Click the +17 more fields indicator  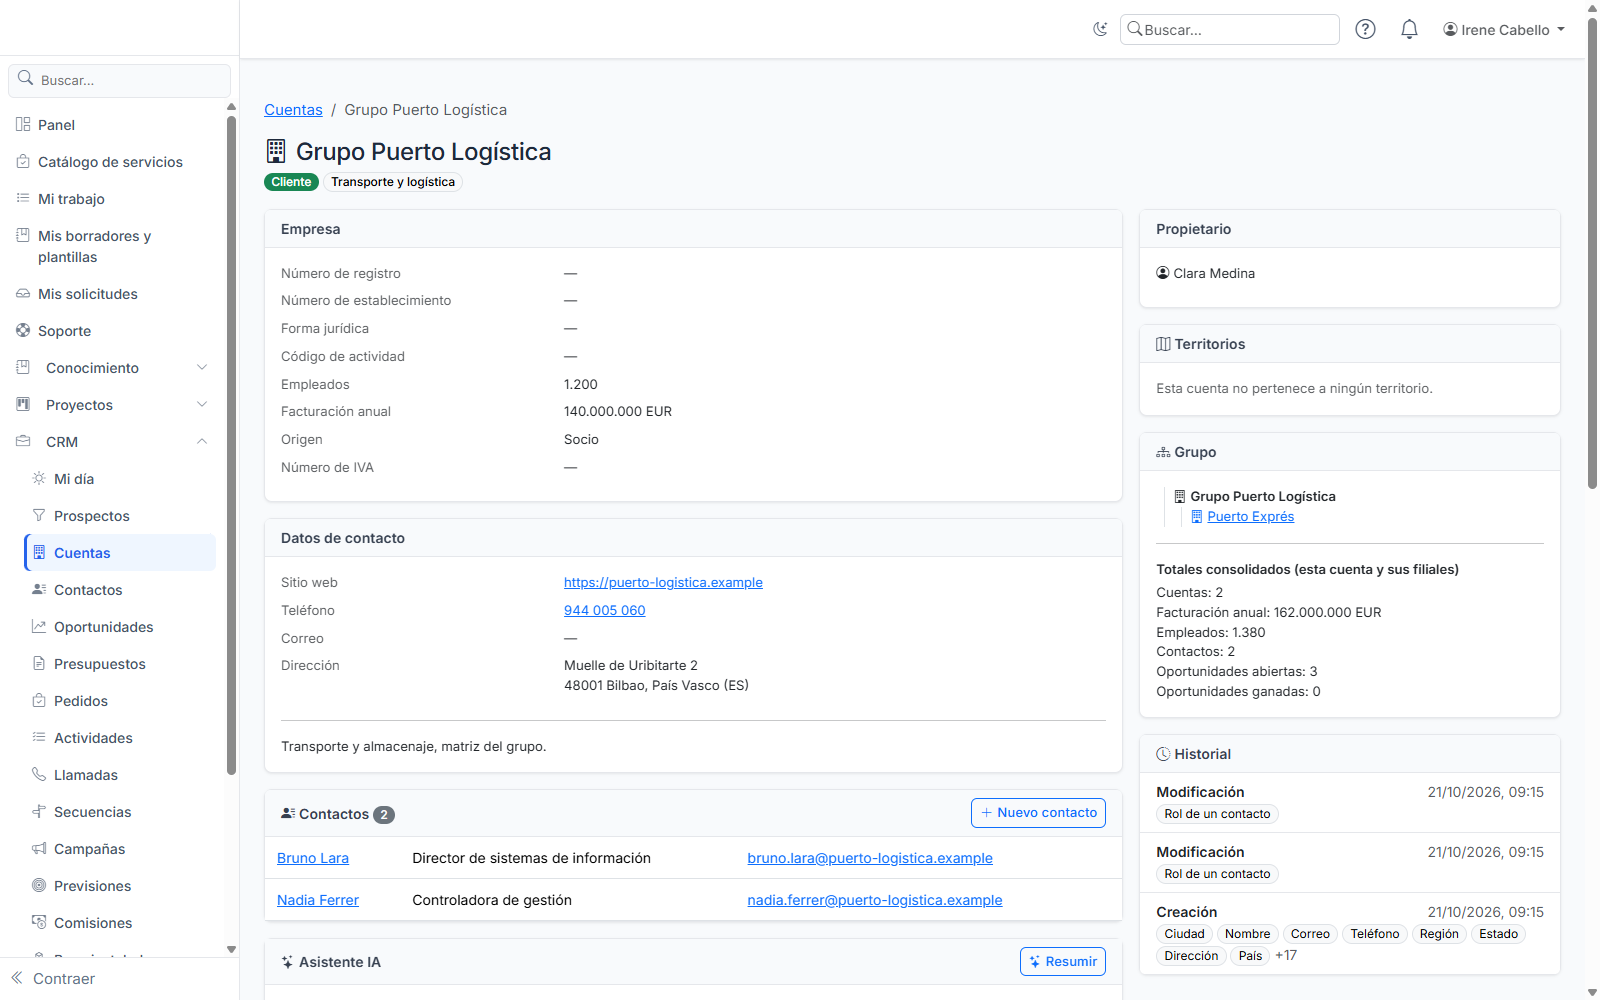[1286, 956]
